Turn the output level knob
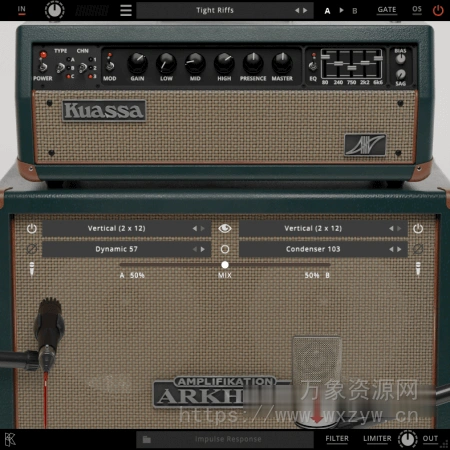The image size is (450, 450). point(407,439)
